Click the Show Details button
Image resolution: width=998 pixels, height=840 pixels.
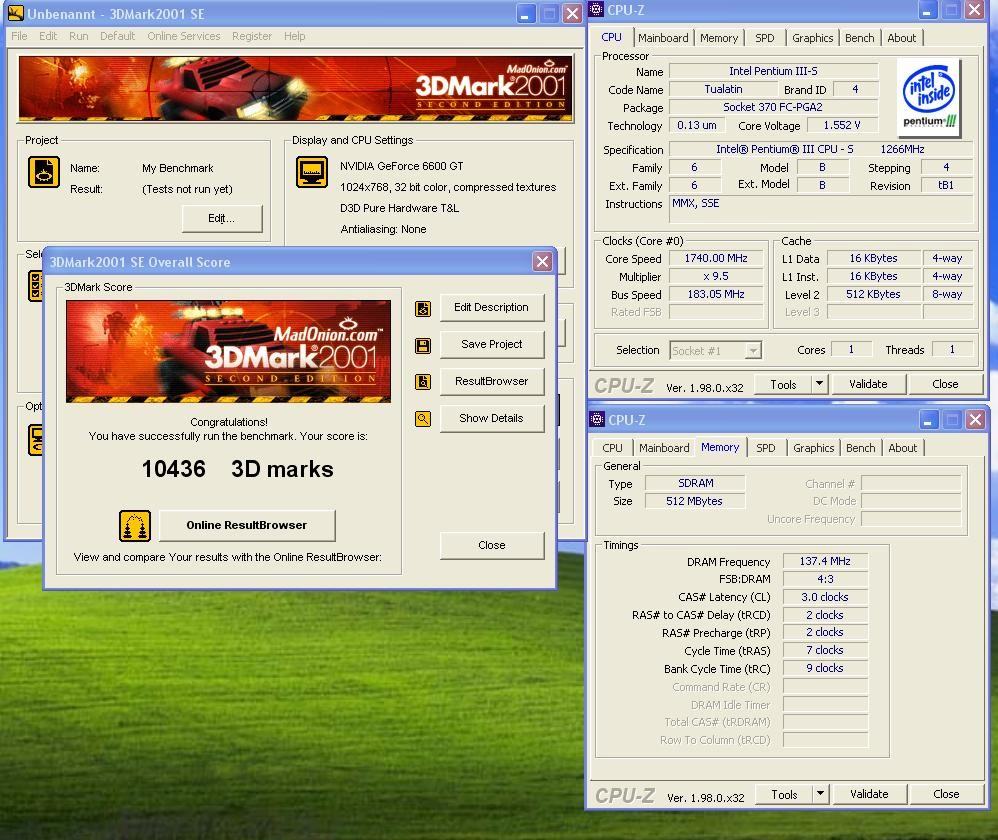tap(492, 418)
